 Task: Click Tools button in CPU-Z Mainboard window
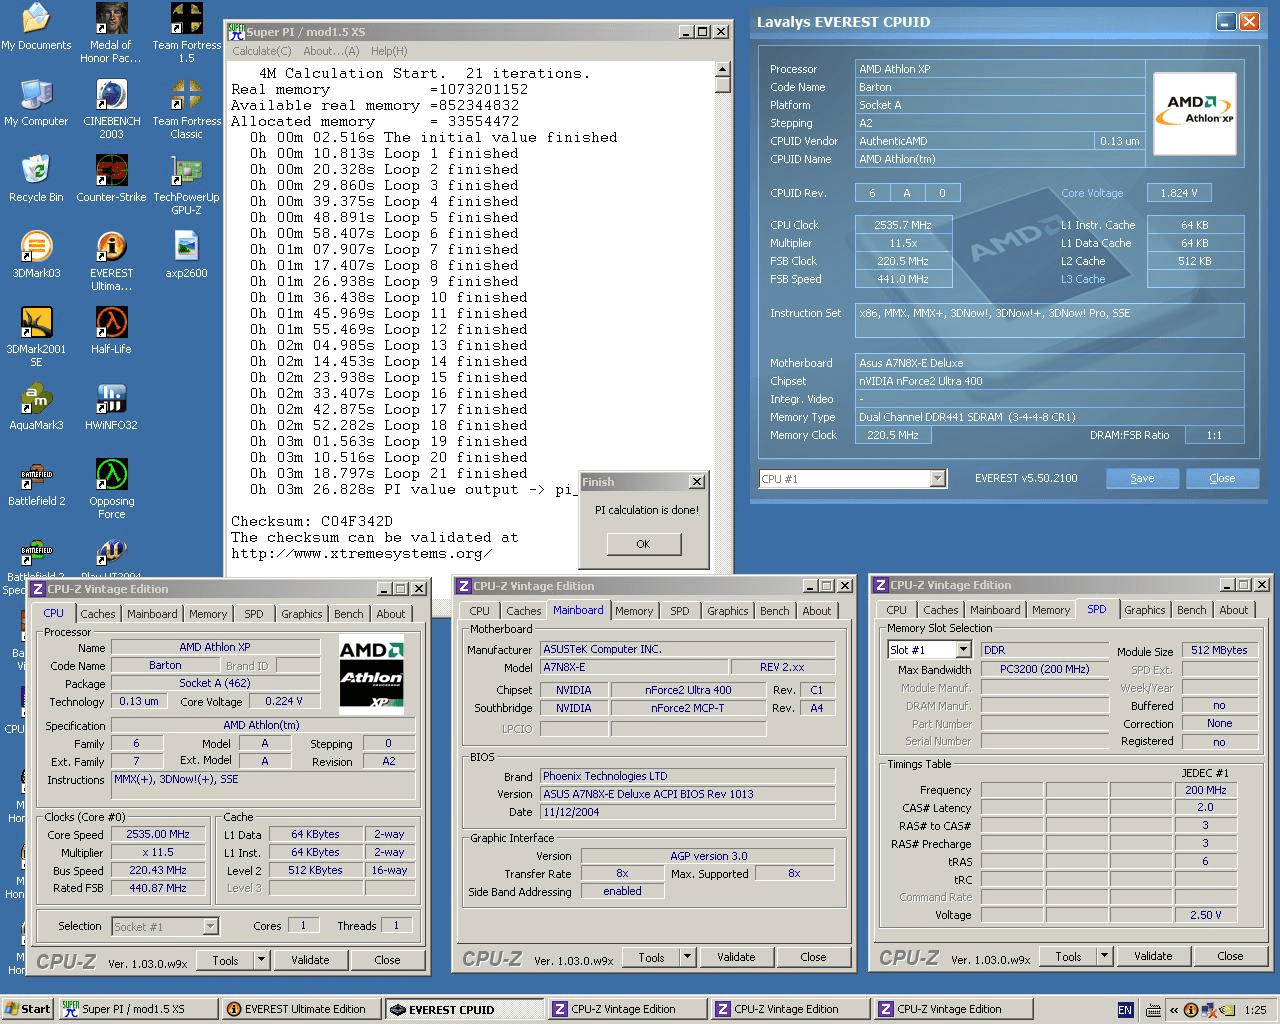651,957
